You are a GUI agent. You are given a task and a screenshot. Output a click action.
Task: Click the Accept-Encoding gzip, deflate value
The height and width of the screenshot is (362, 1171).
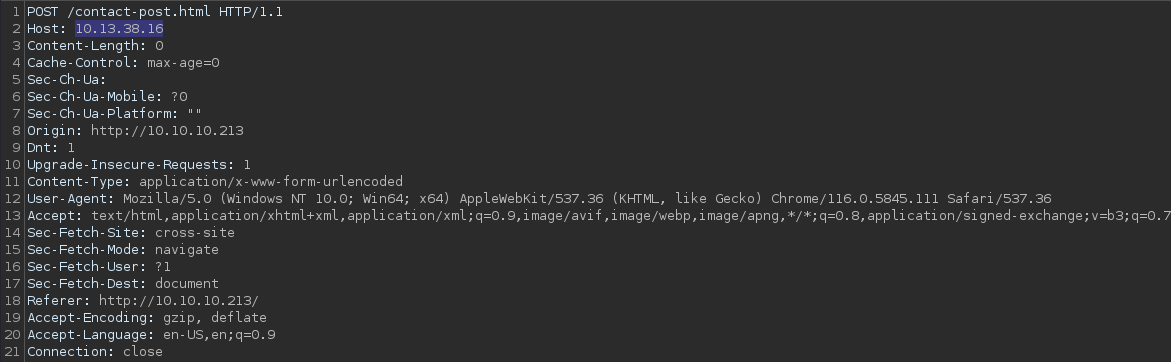[x=215, y=318]
